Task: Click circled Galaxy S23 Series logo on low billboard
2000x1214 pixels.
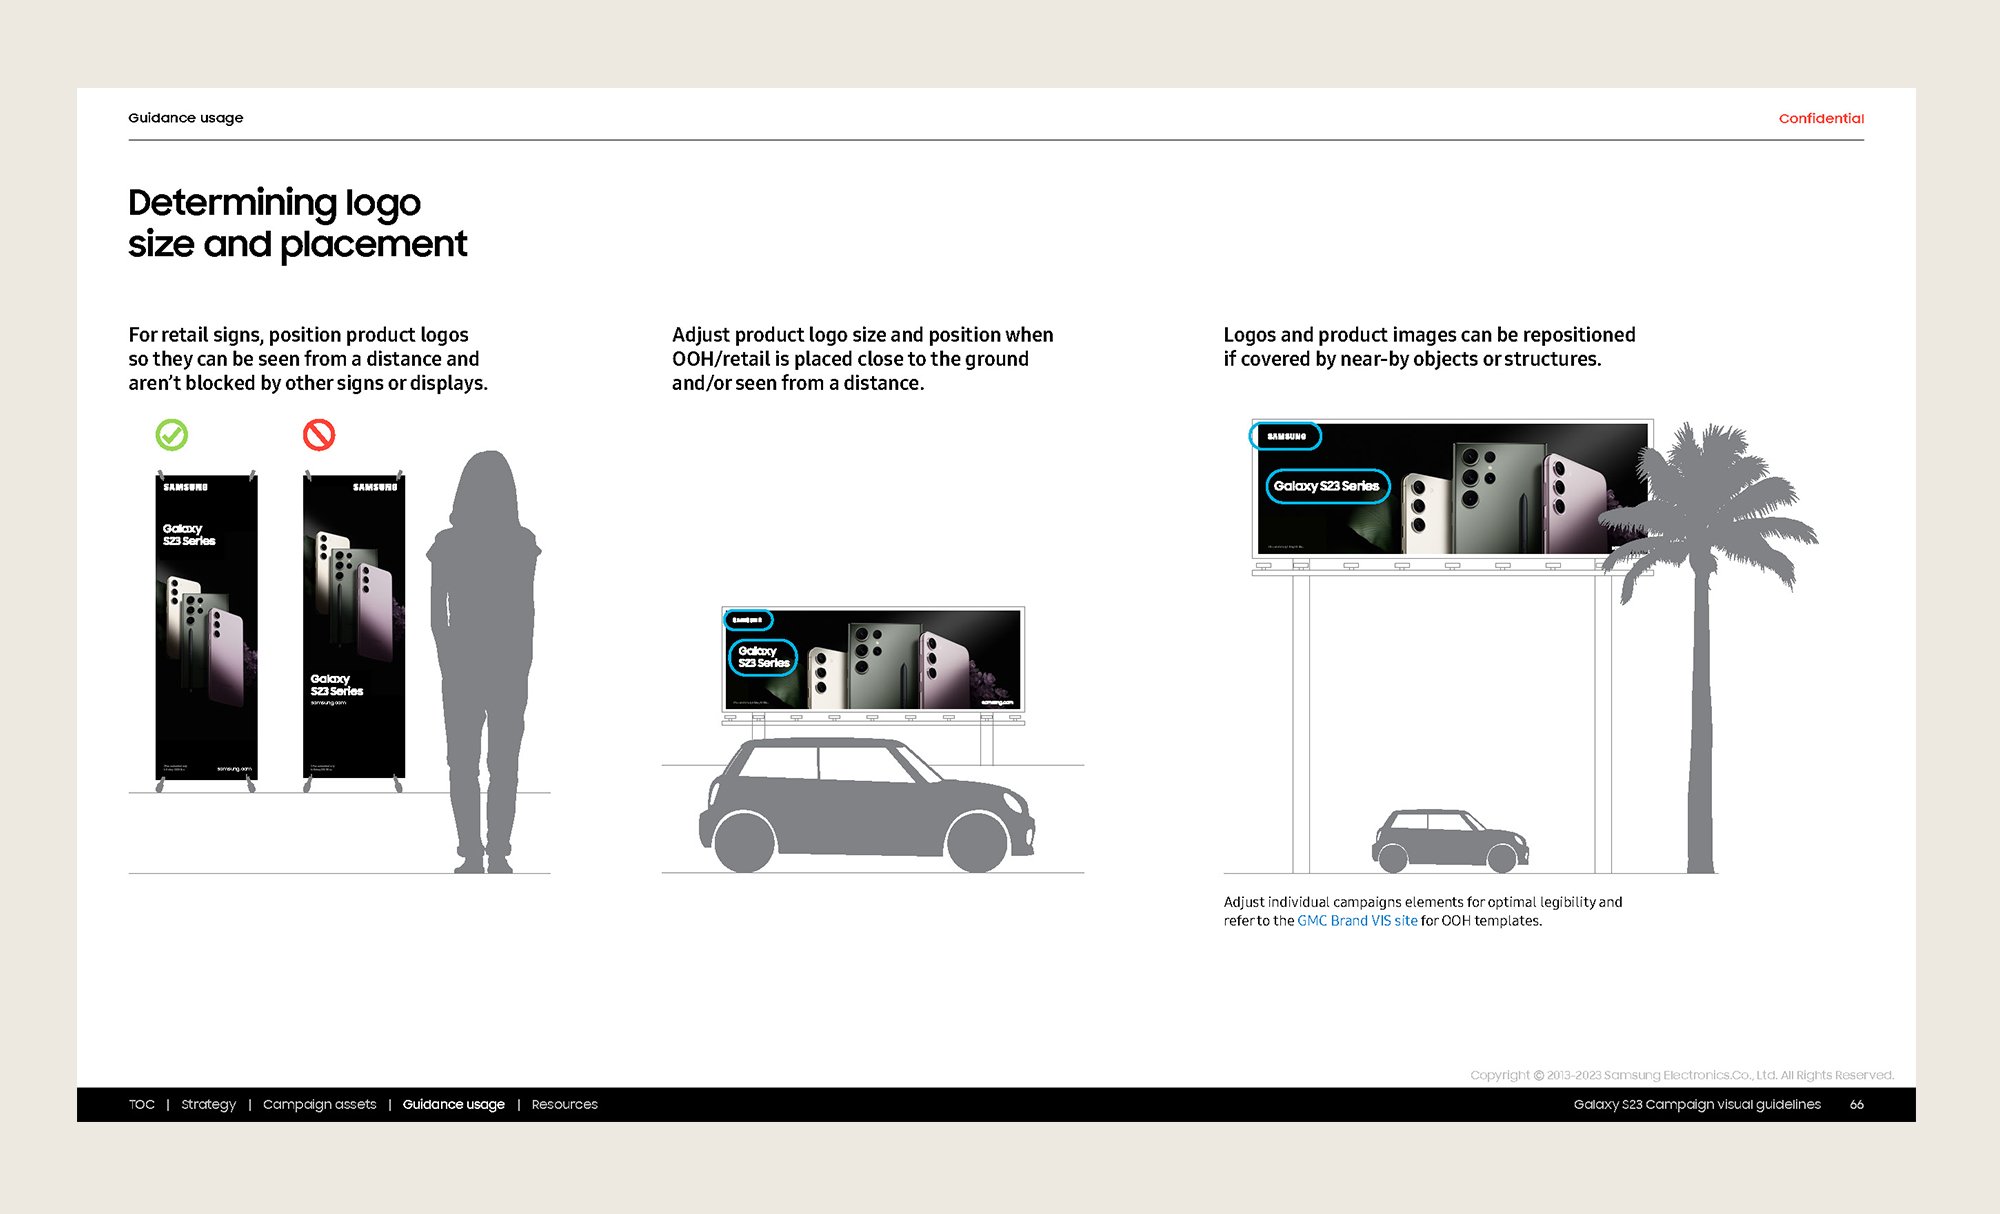Action: click(763, 657)
